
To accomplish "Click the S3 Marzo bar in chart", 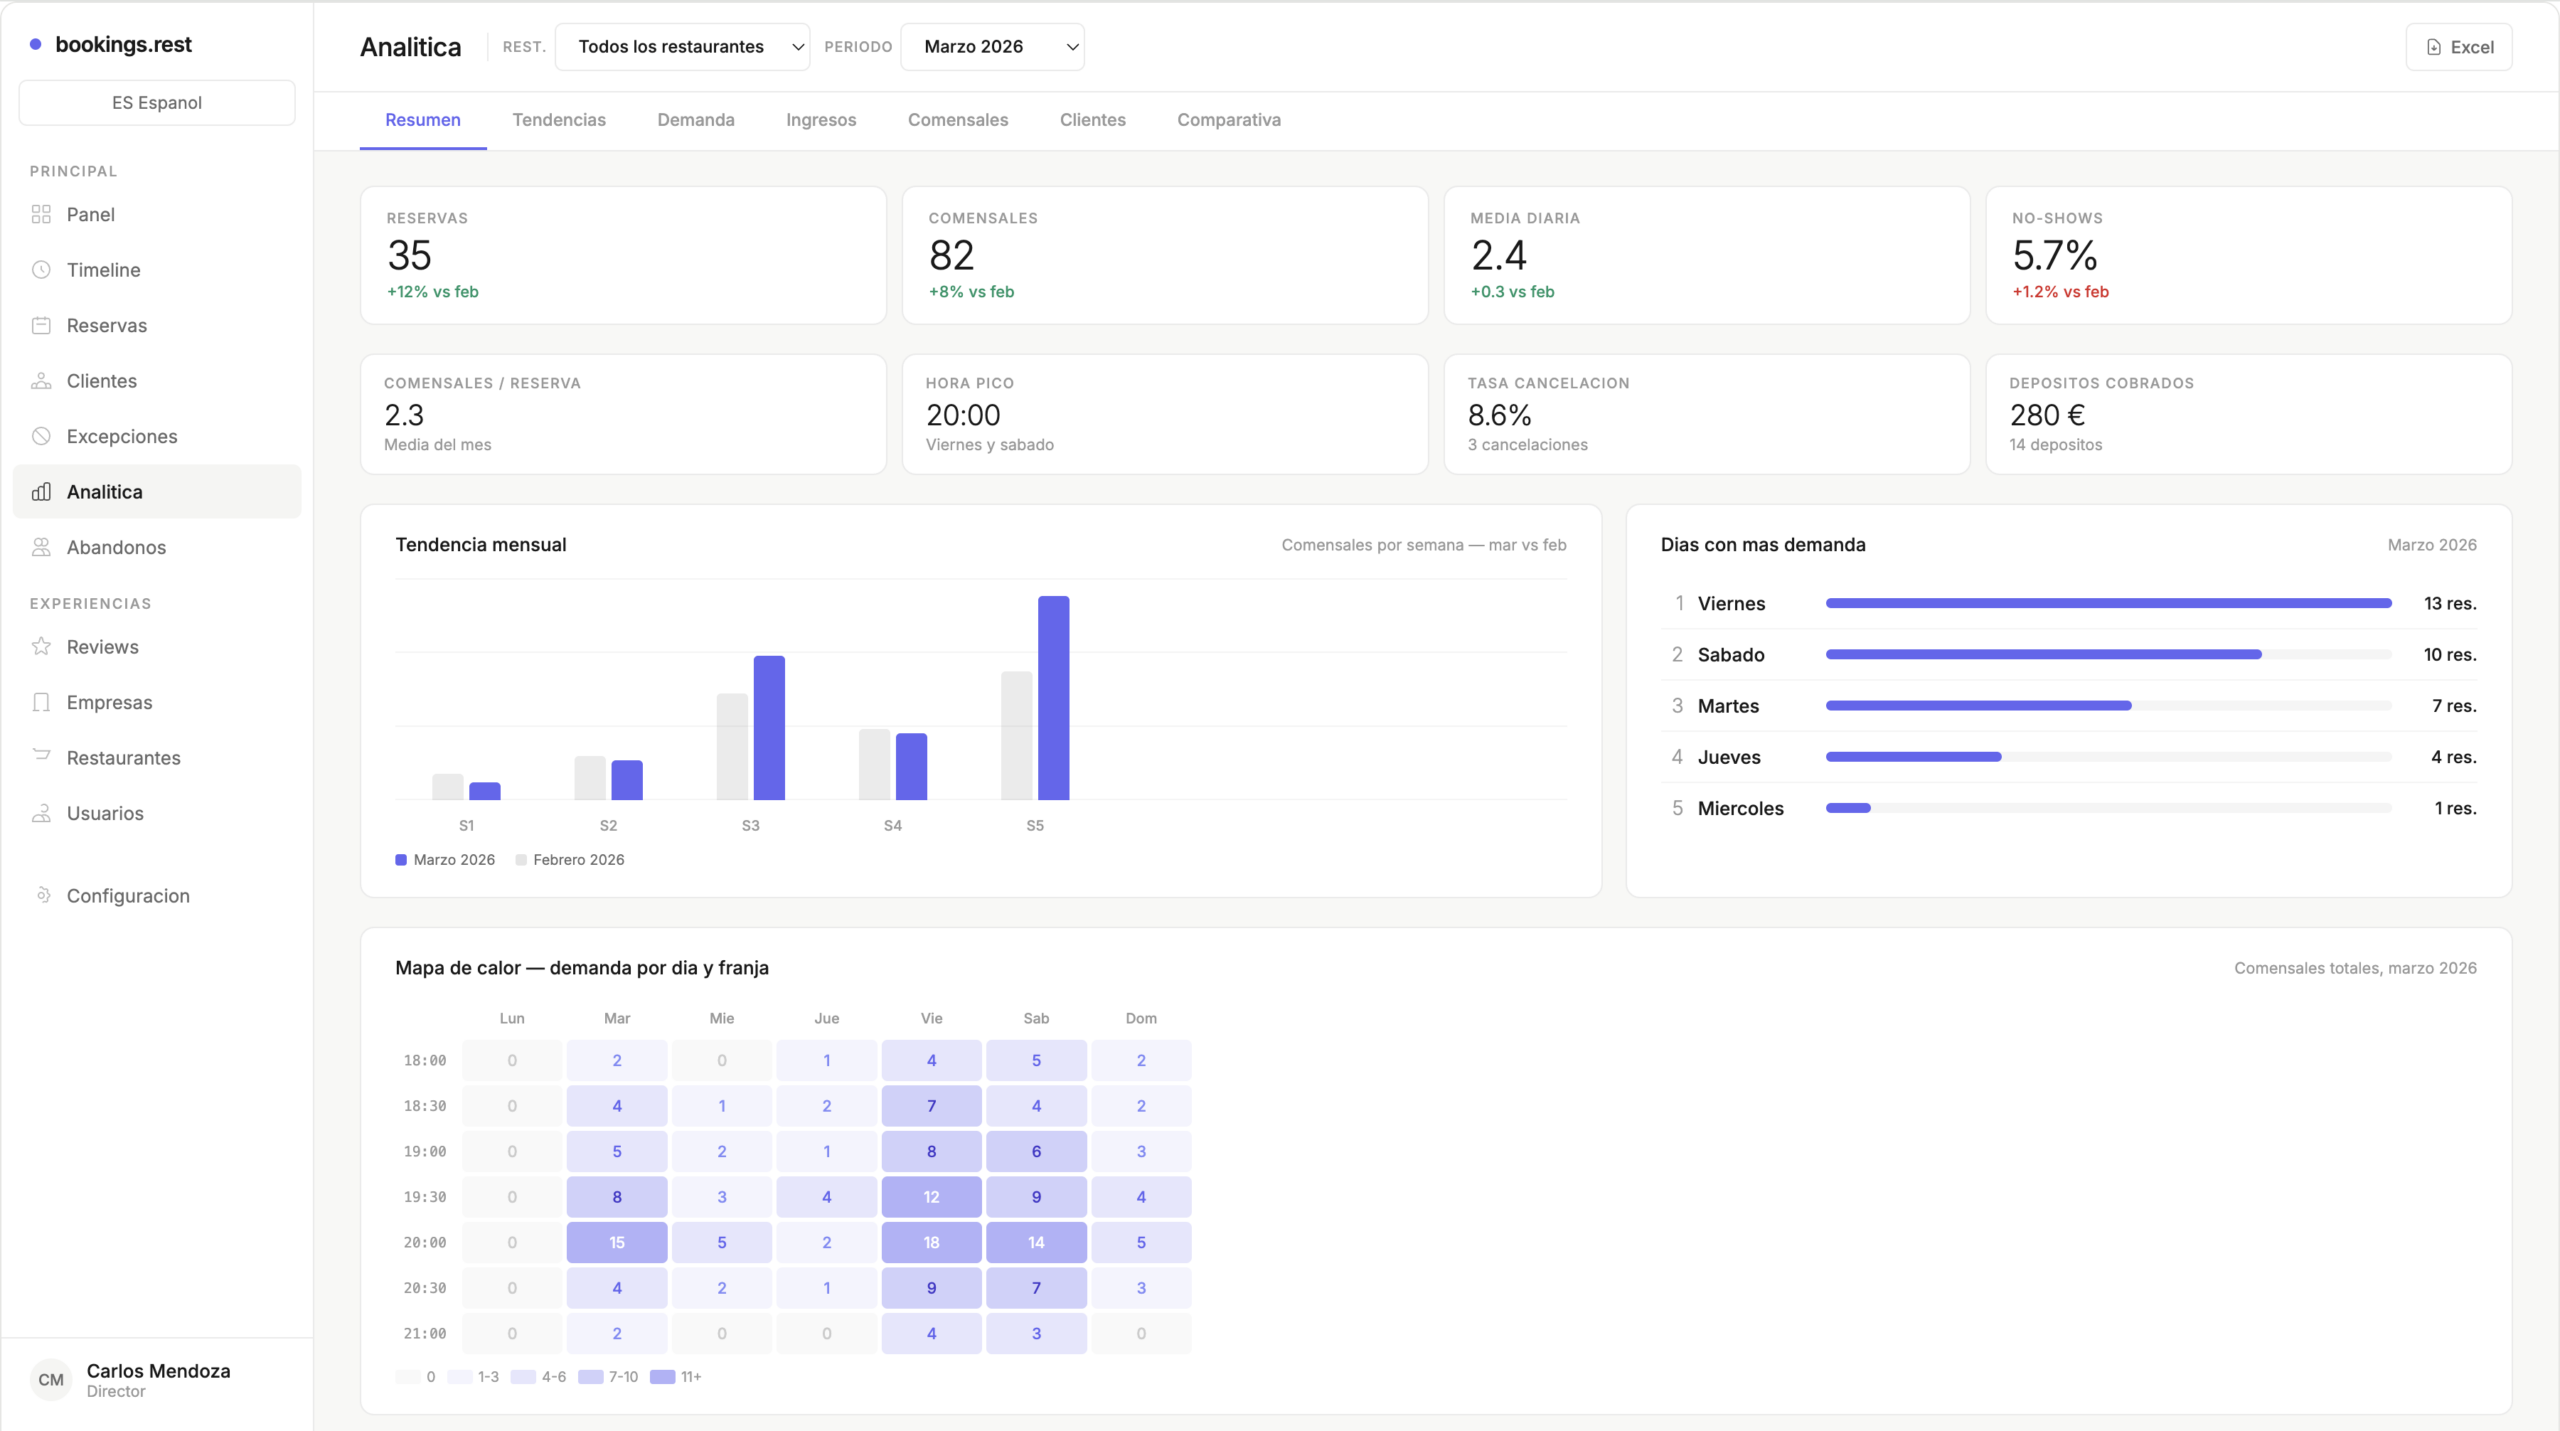I will click(769, 728).
